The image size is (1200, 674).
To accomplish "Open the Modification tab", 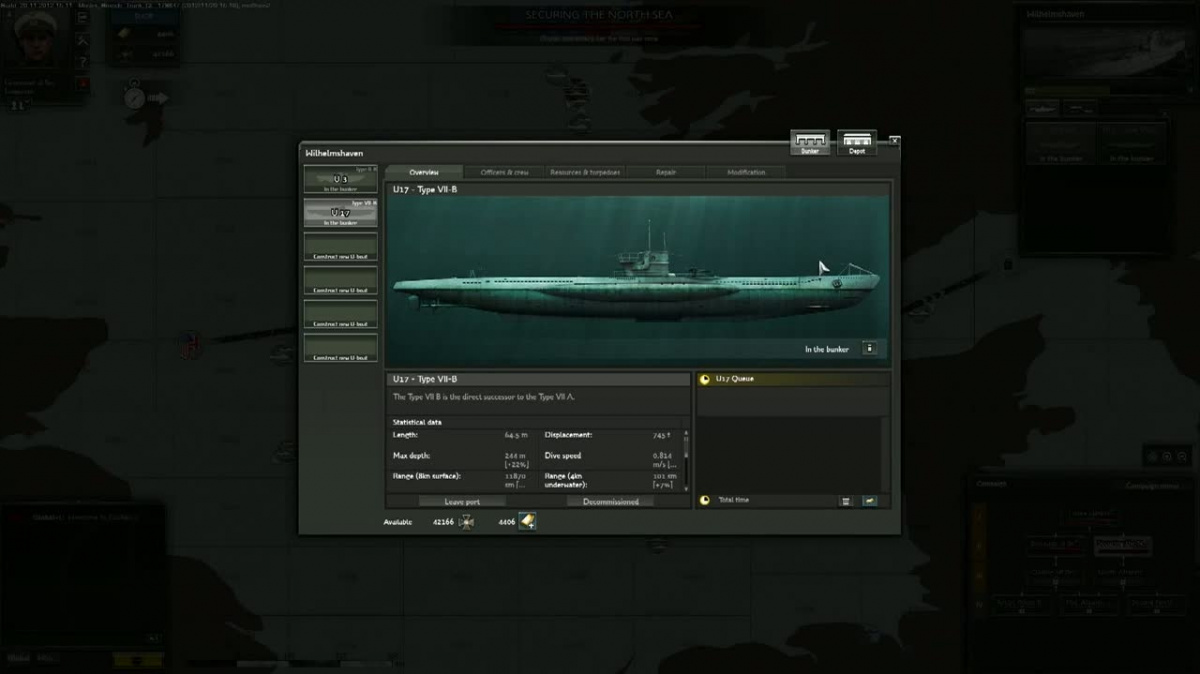I will 746,172.
